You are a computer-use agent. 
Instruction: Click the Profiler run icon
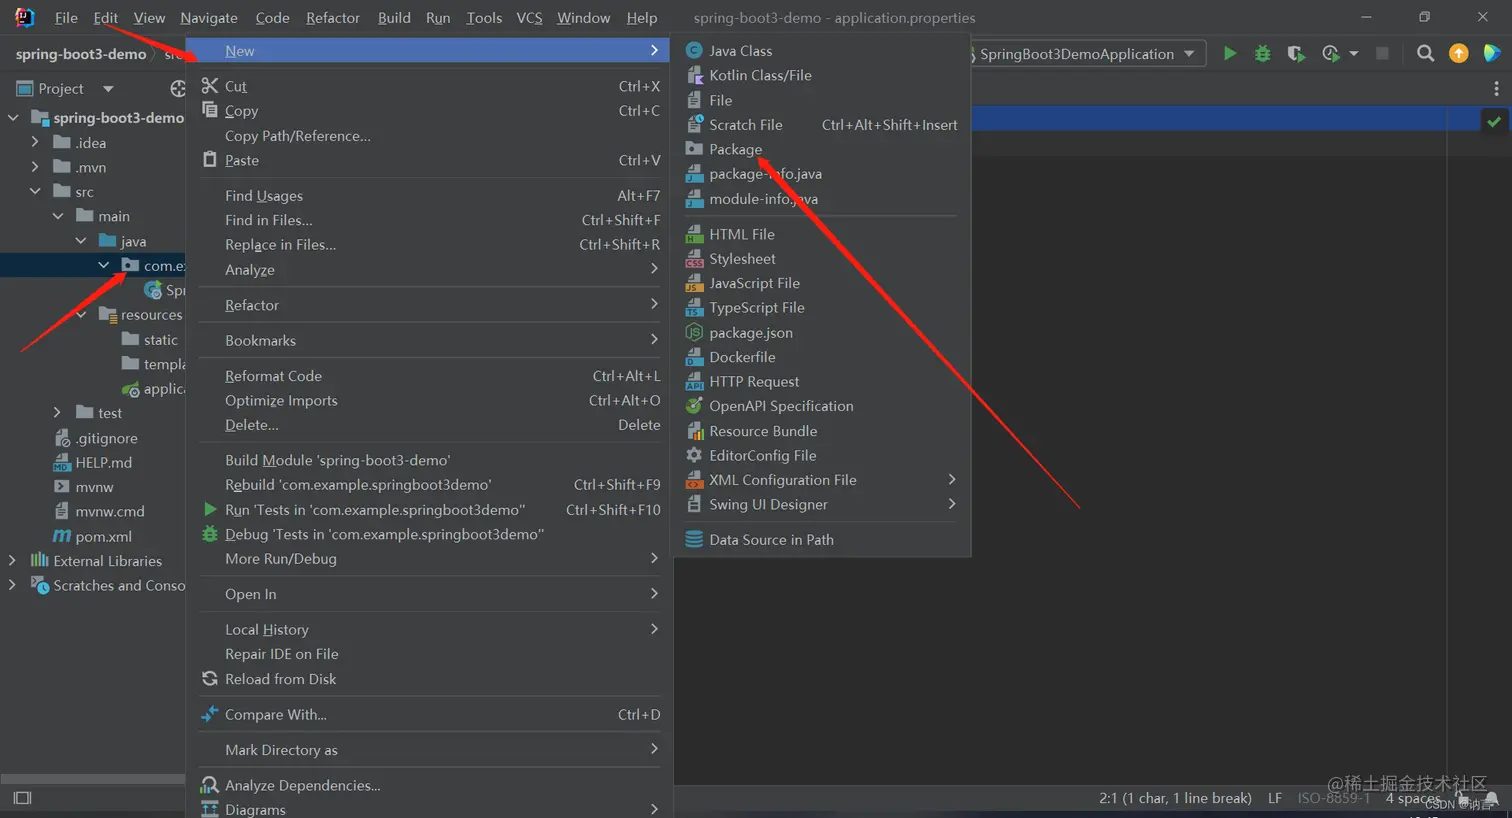tap(1331, 53)
